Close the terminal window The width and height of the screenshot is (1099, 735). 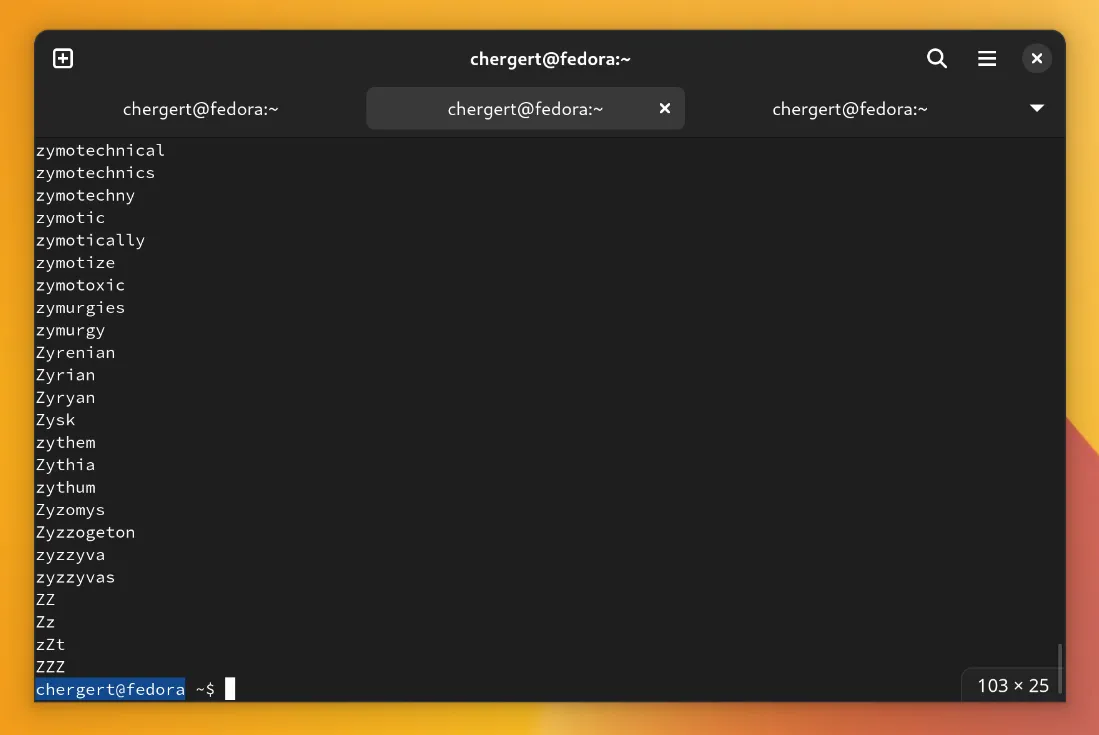pos(1037,59)
